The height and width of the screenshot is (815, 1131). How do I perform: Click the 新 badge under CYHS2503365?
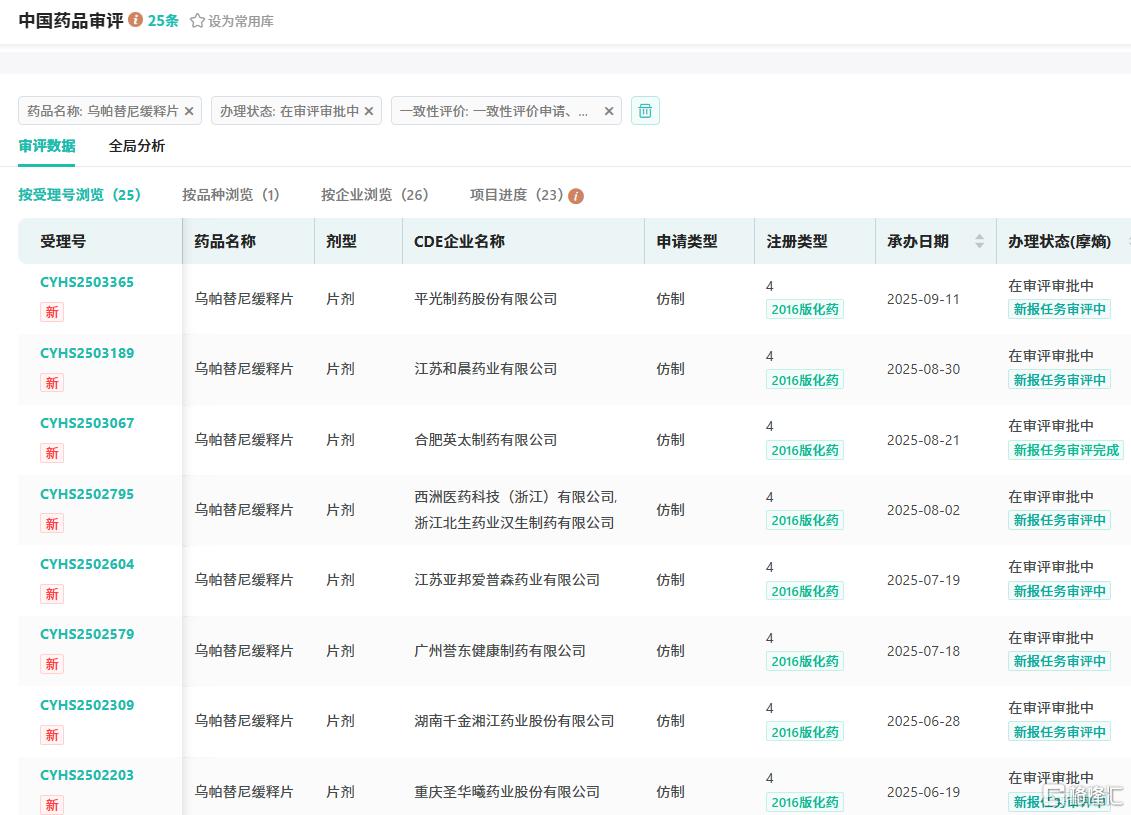[x=52, y=312]
